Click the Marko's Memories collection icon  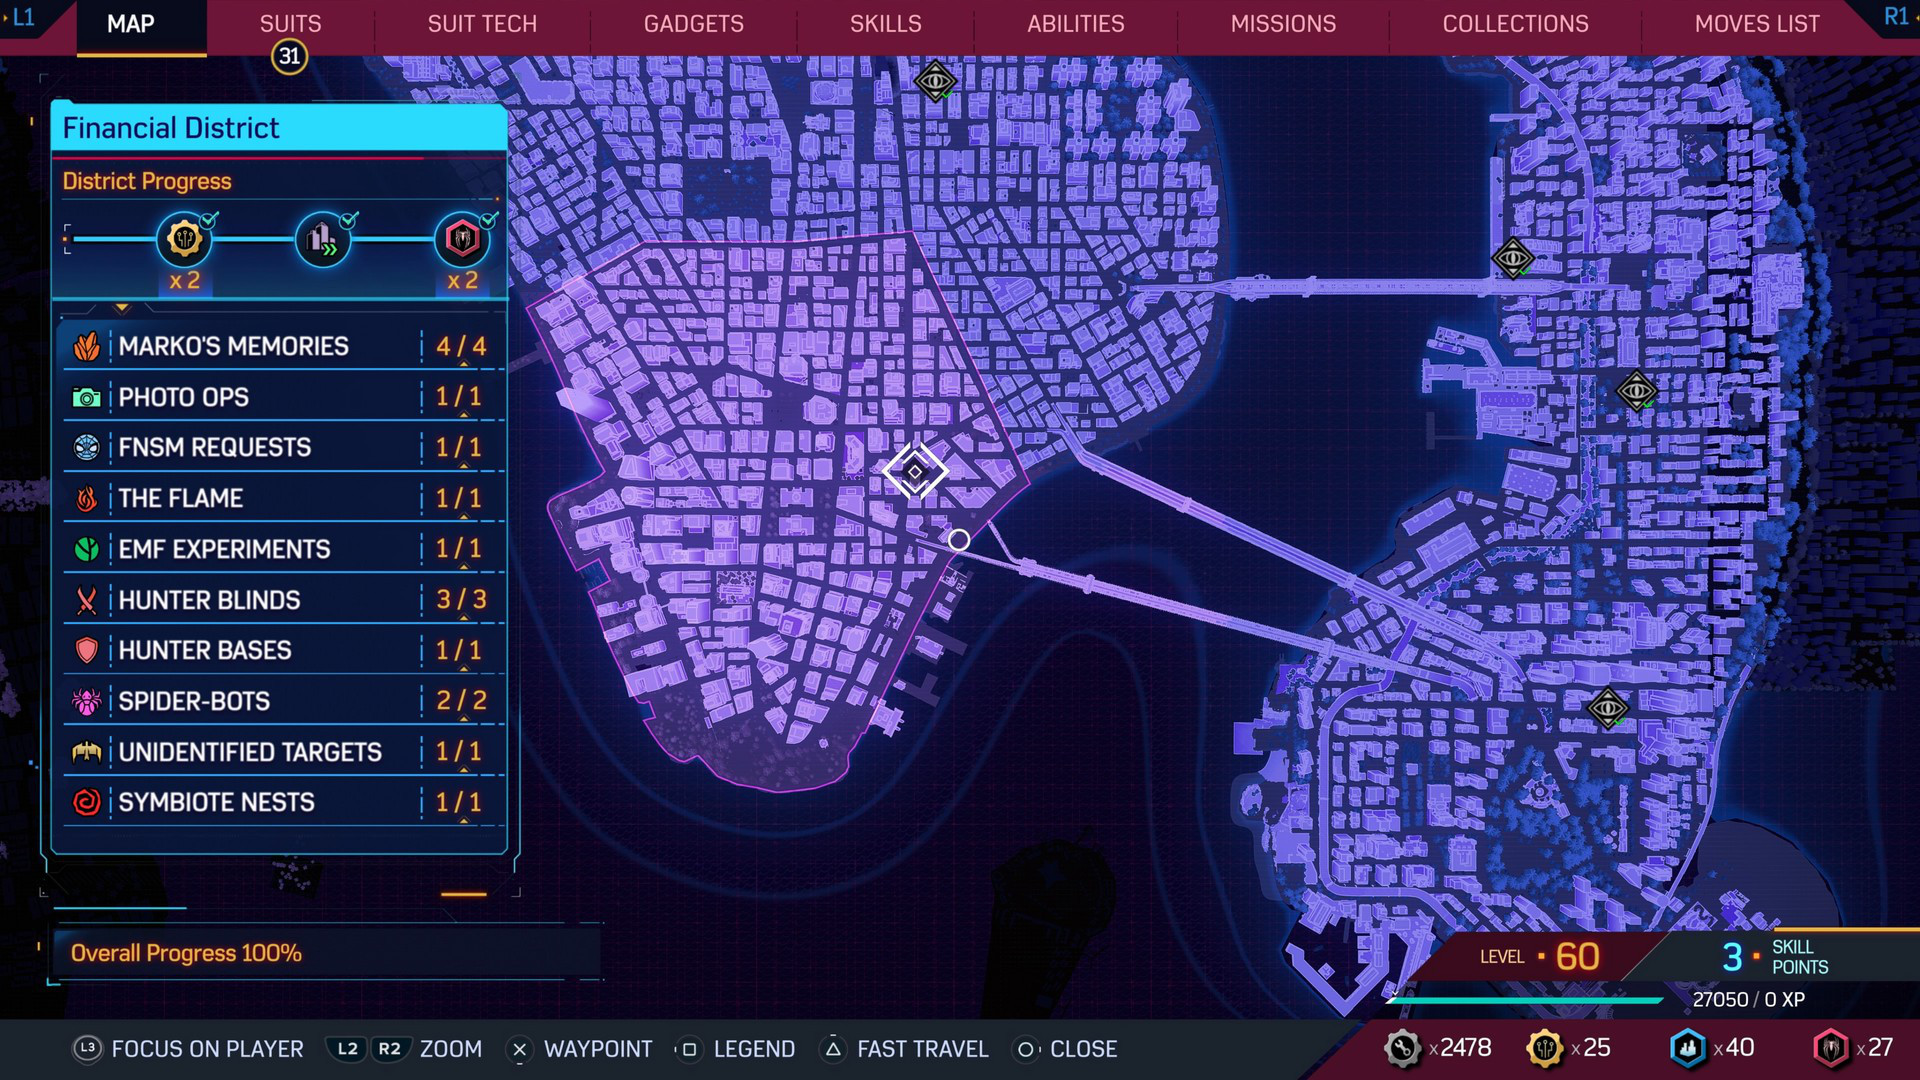pos(87,345)
